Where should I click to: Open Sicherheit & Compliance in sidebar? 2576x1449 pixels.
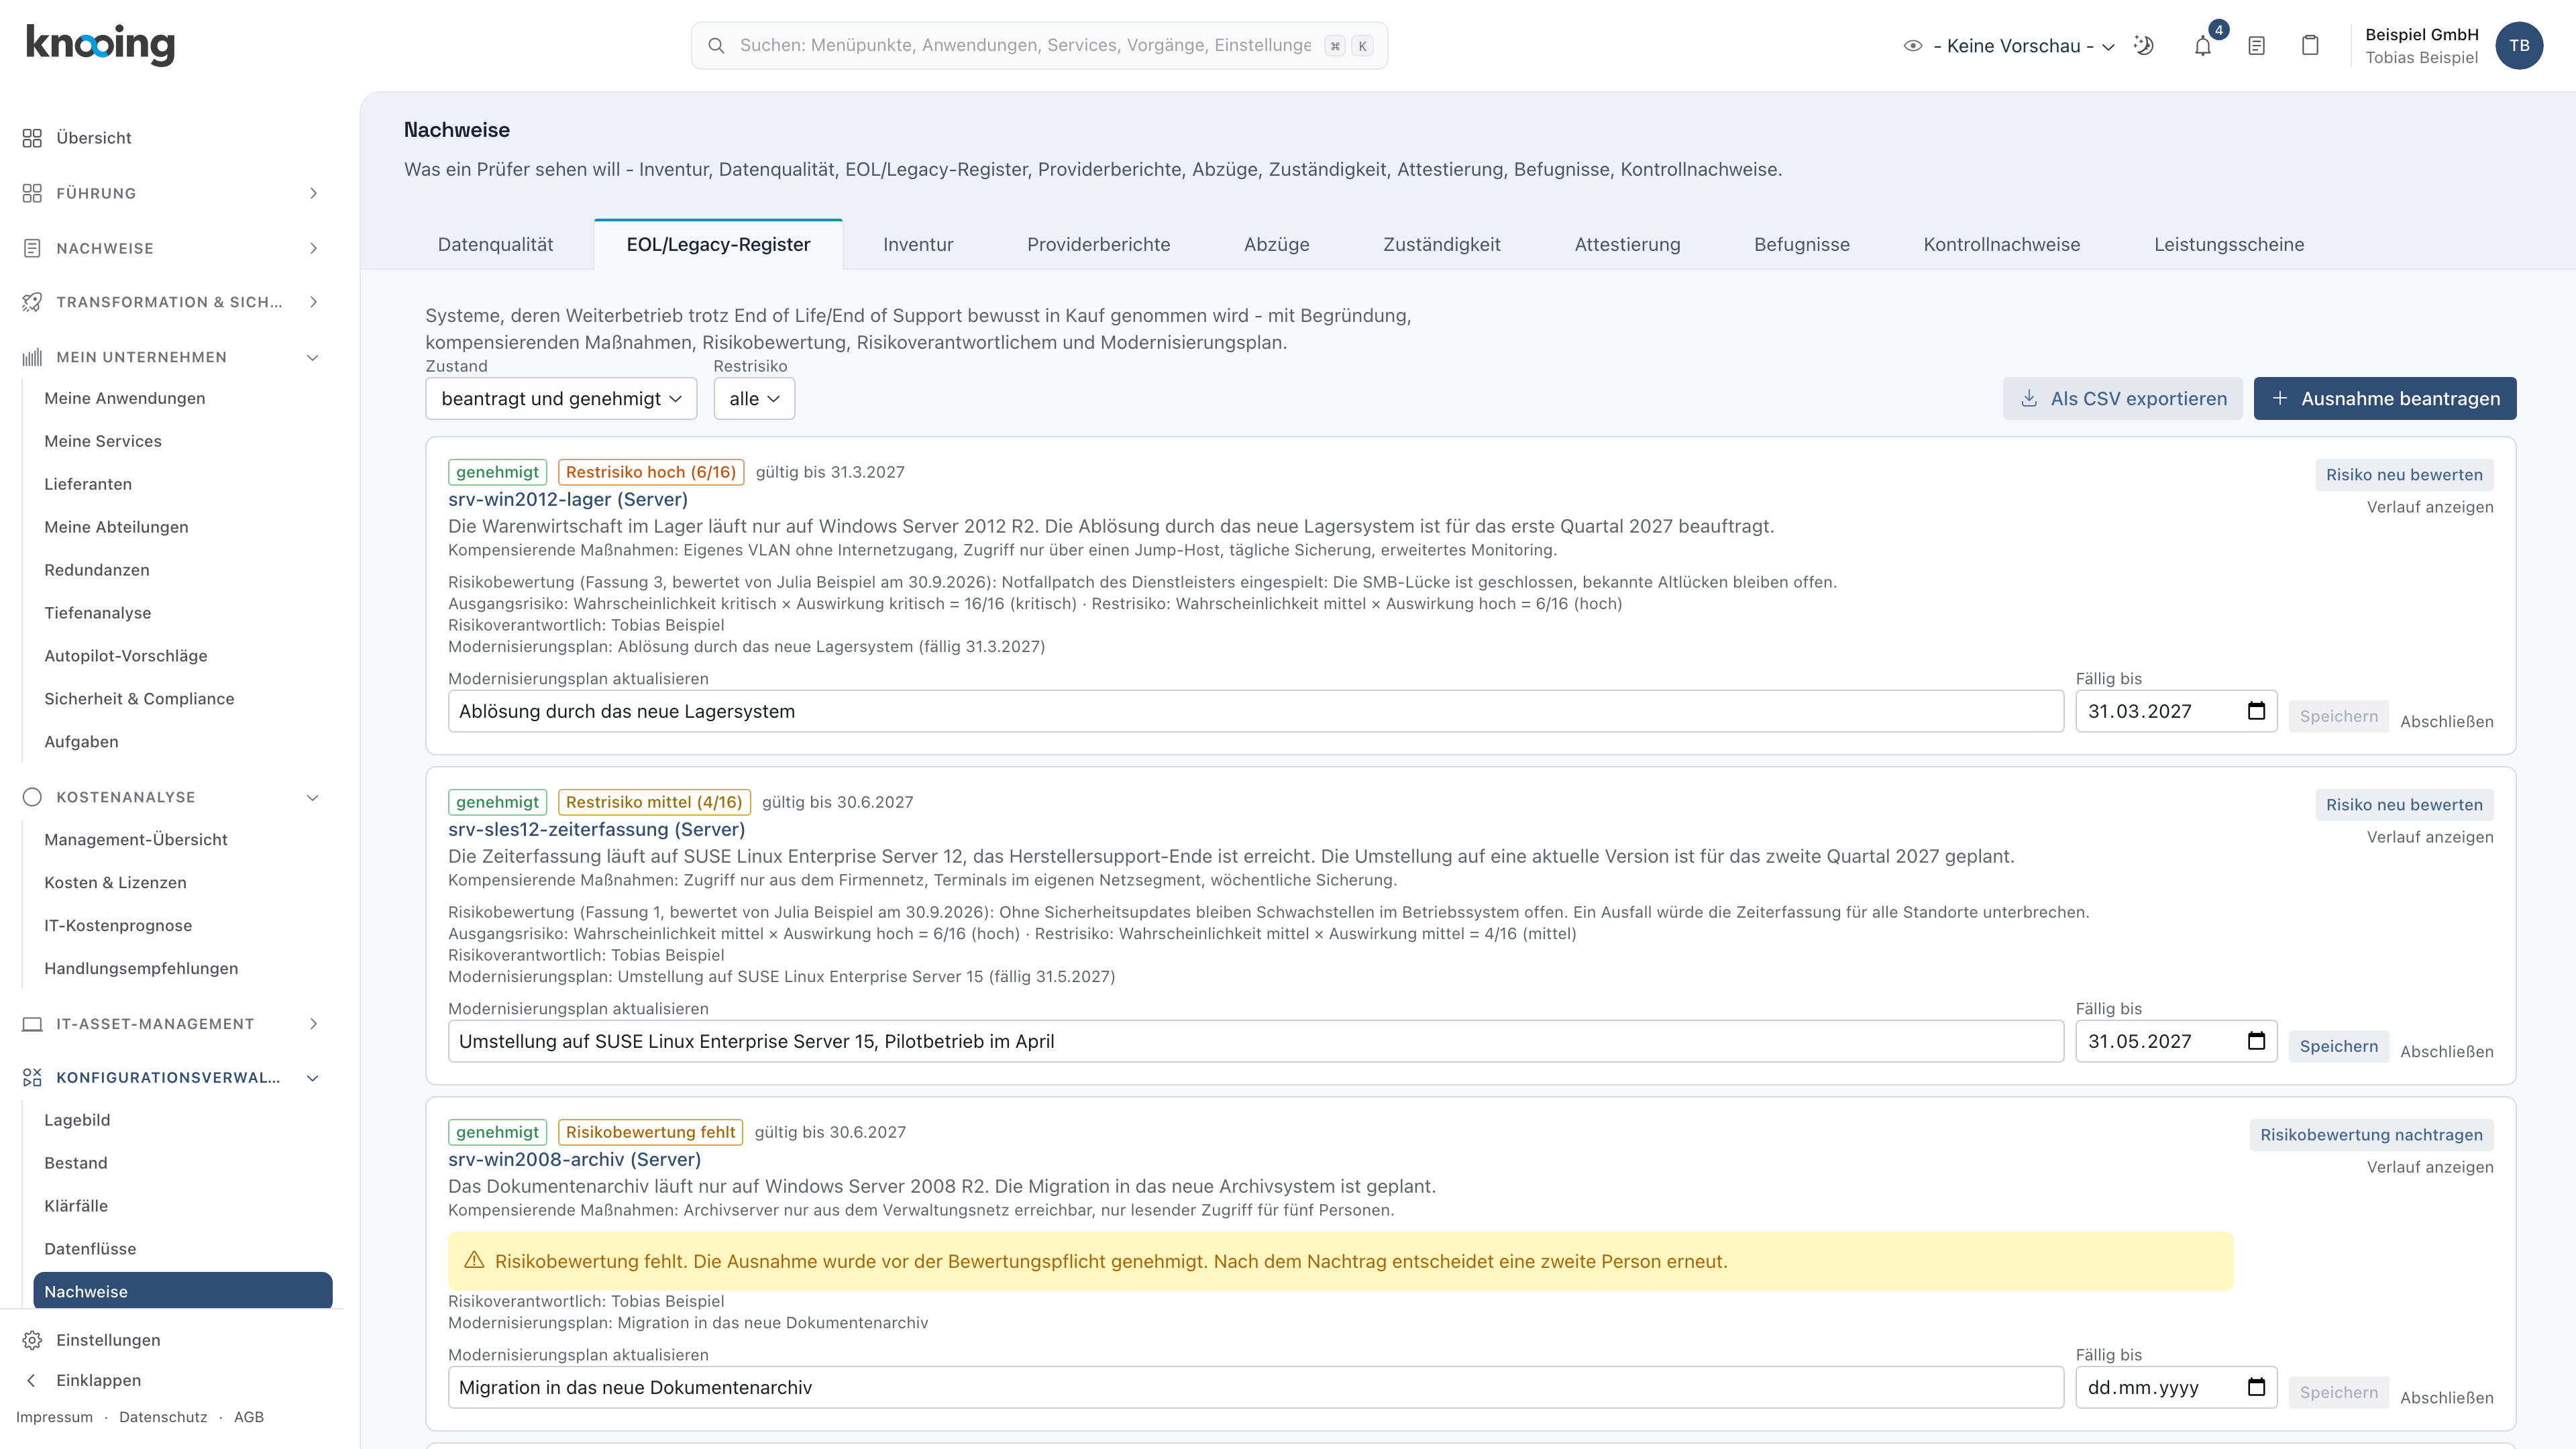tap(139, 699)
